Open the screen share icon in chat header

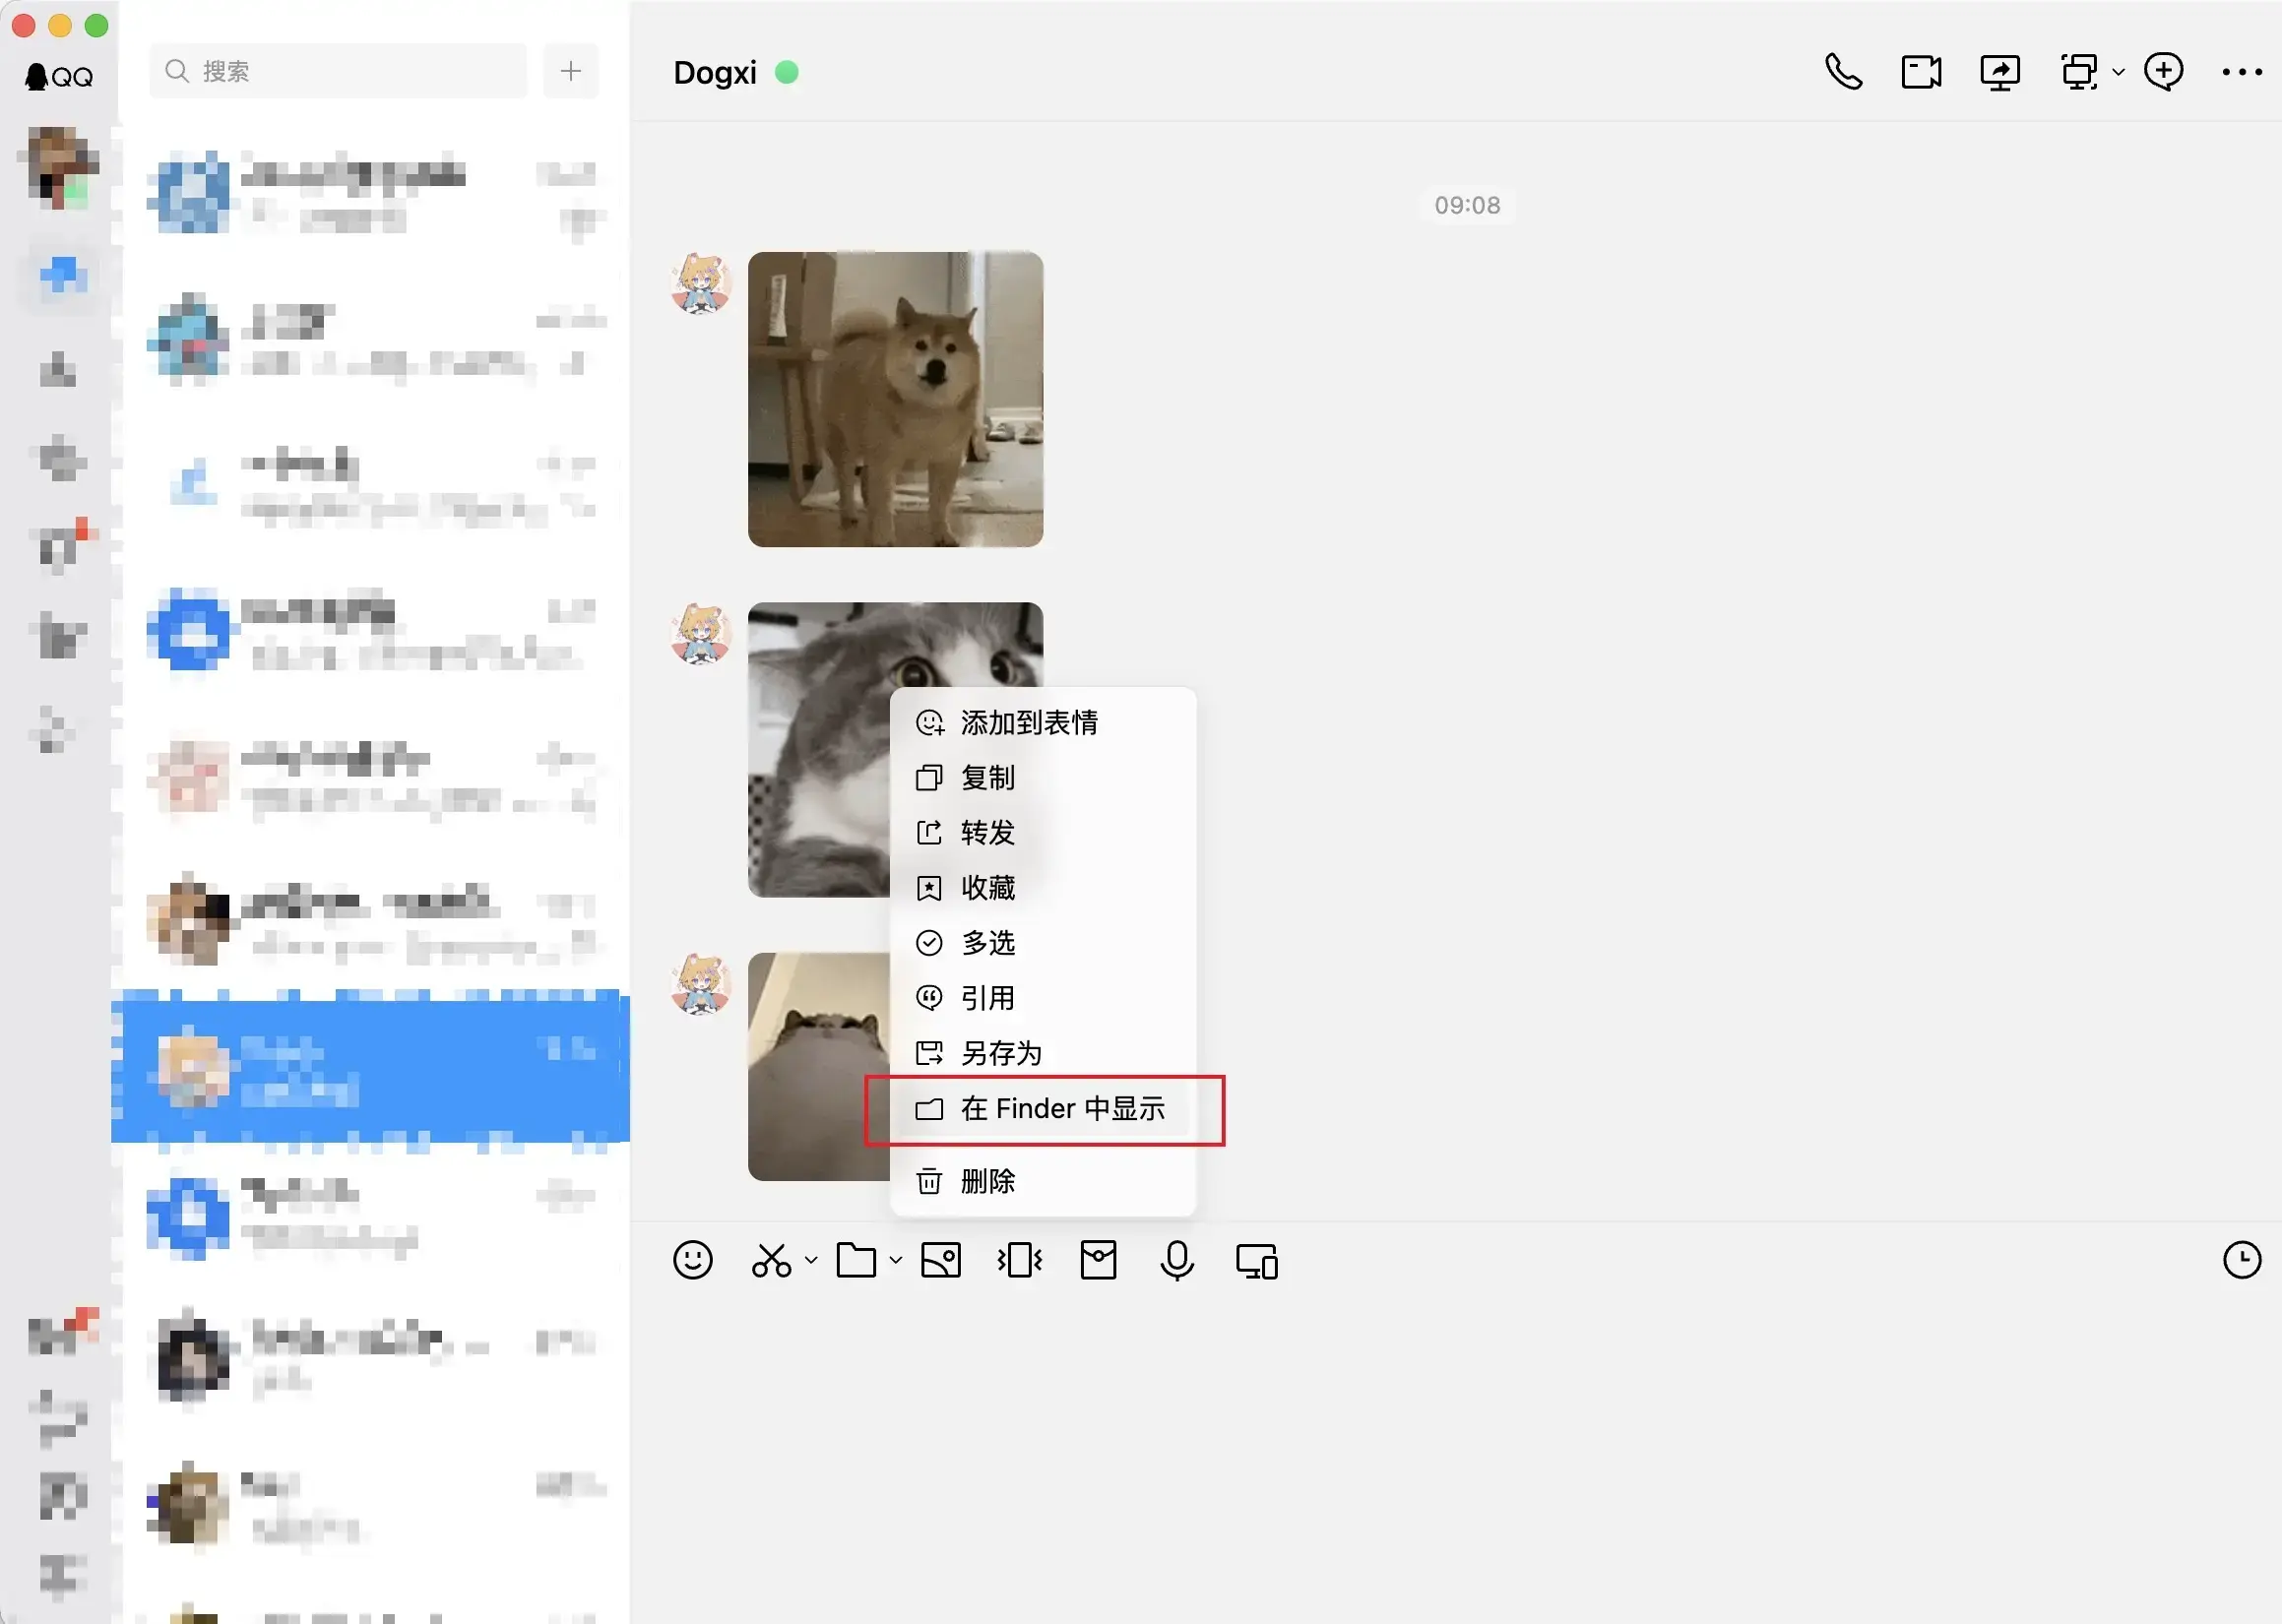[x=2000, y=72]
